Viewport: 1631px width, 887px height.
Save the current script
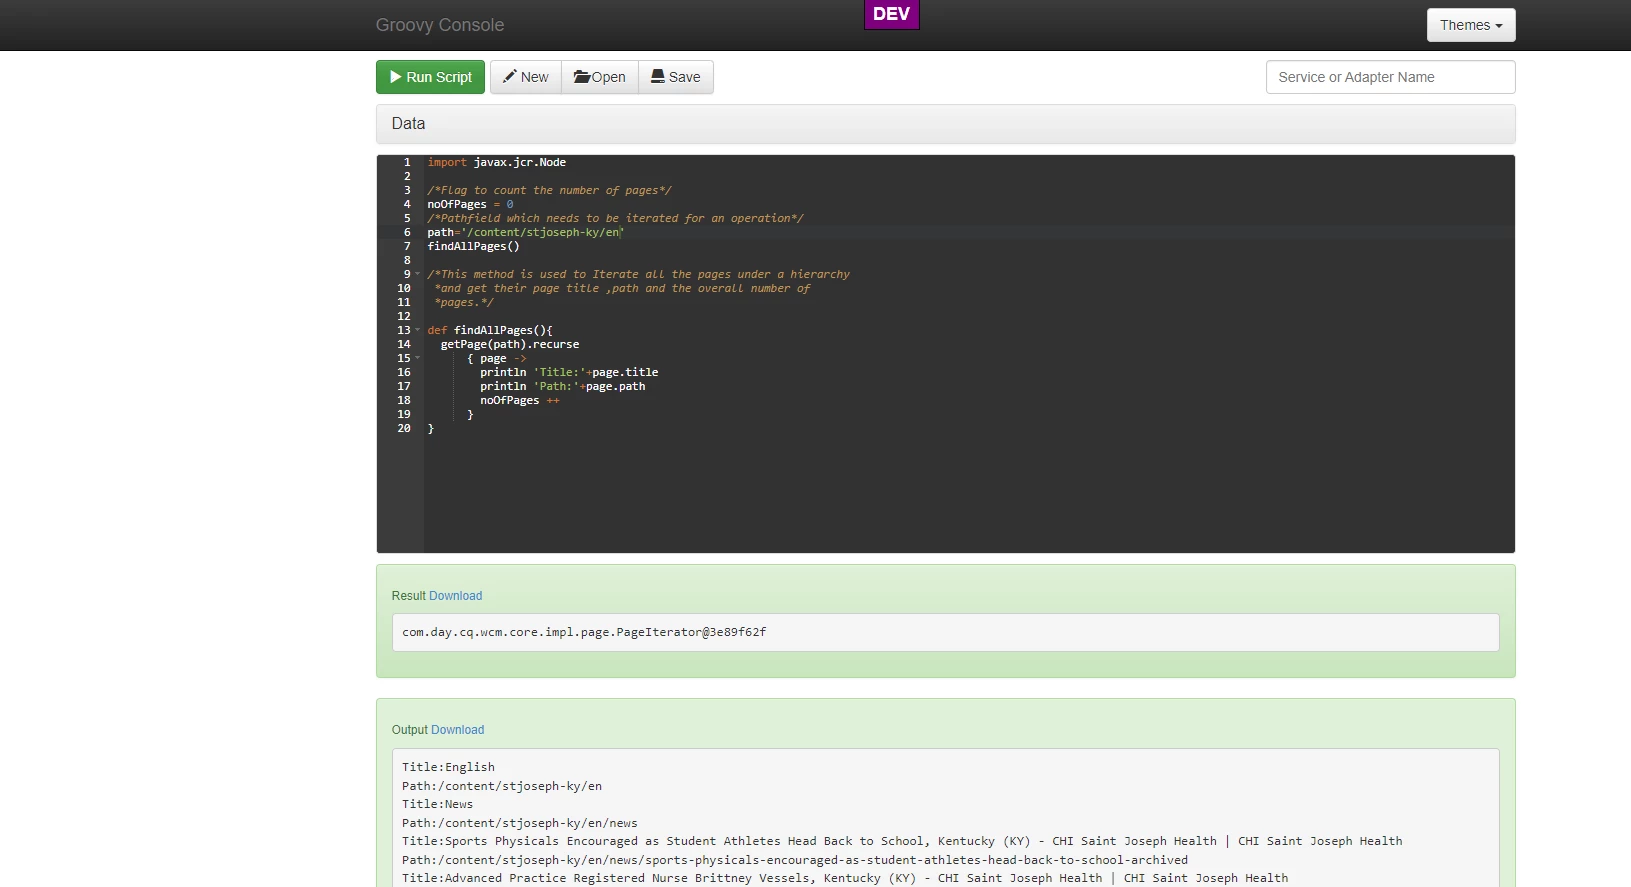click(676, 77)
